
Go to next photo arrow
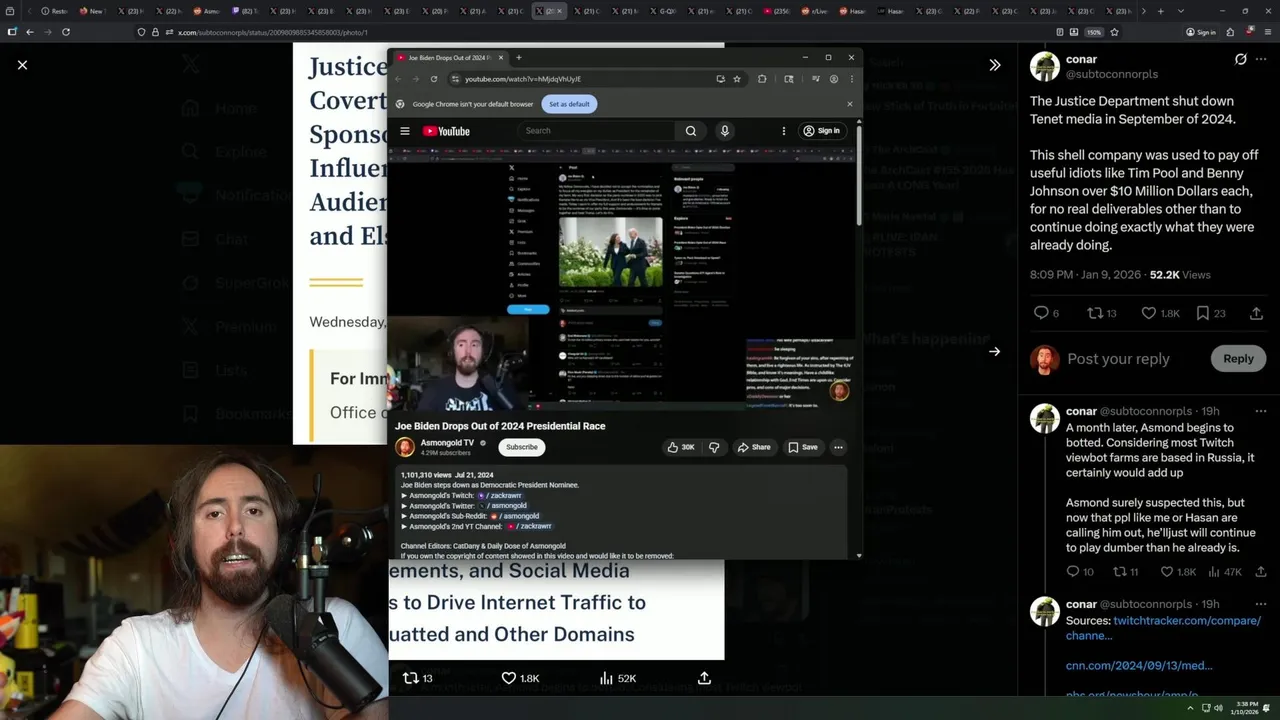994,351
